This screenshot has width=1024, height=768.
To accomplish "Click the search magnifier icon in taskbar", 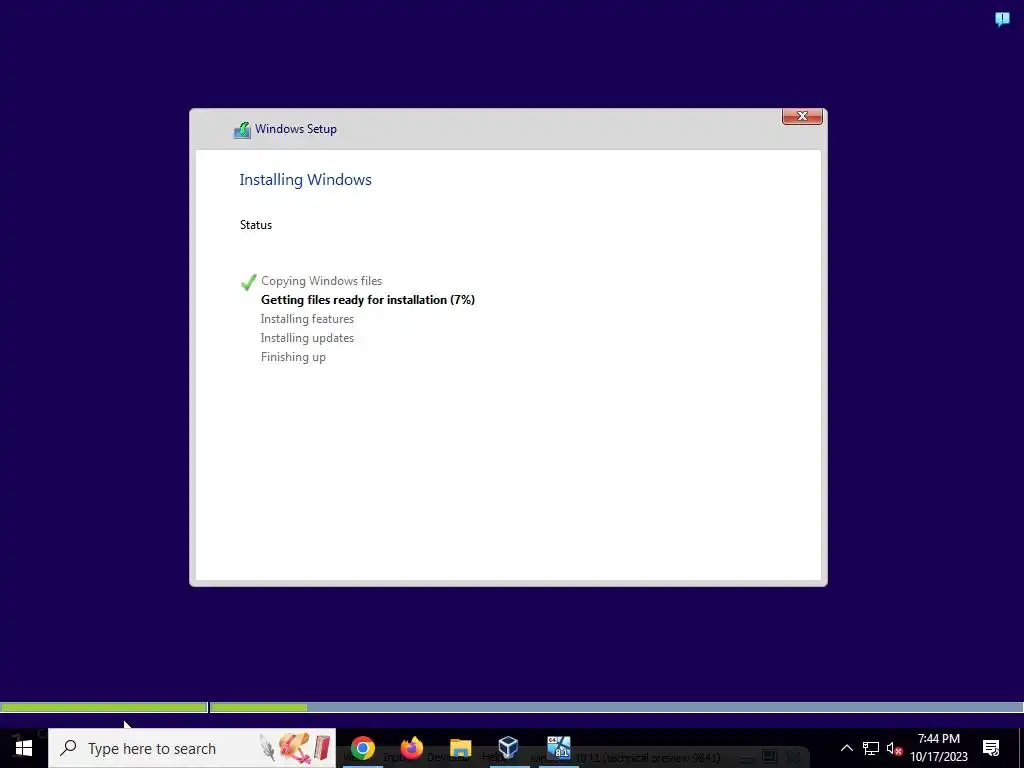I will click(68, 748).
